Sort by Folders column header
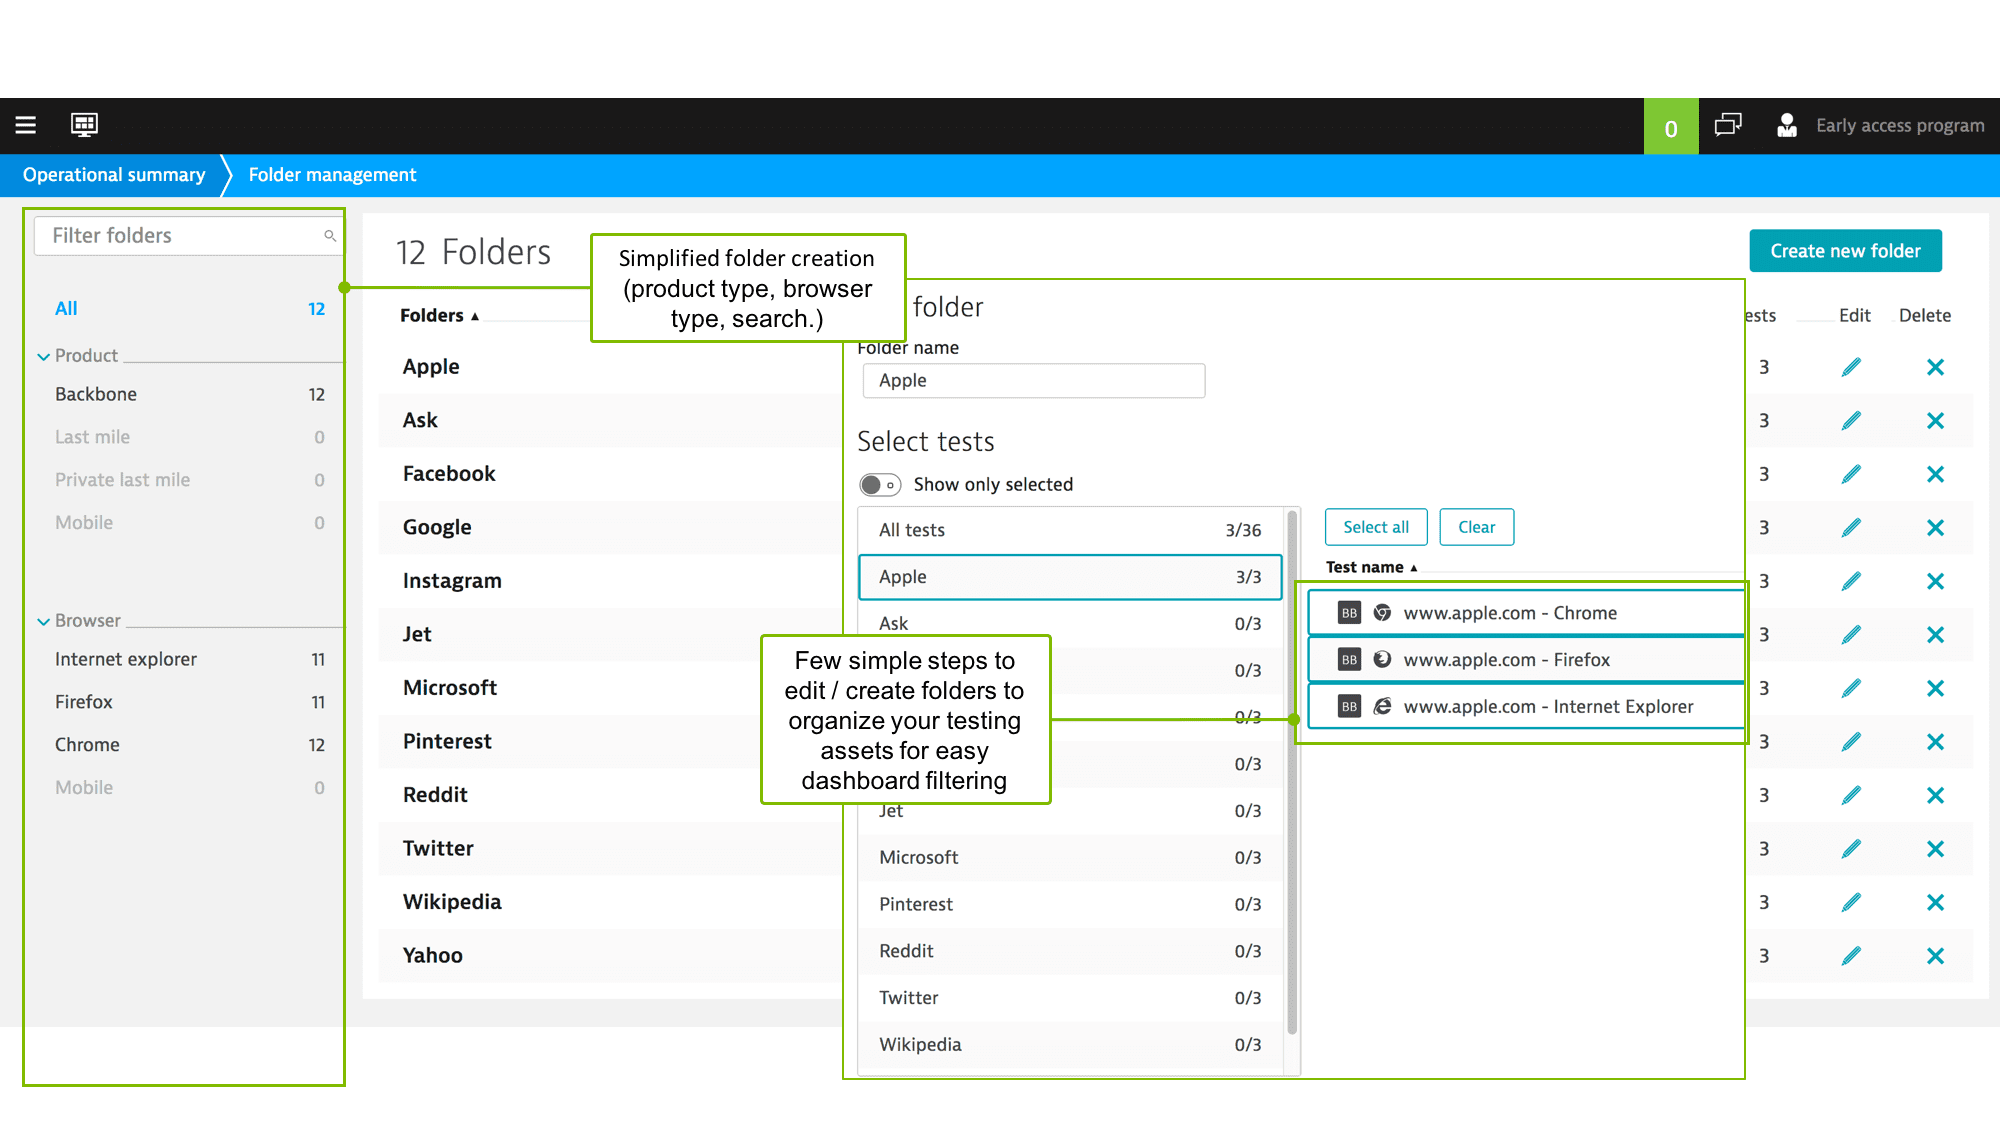 [439, 315]
